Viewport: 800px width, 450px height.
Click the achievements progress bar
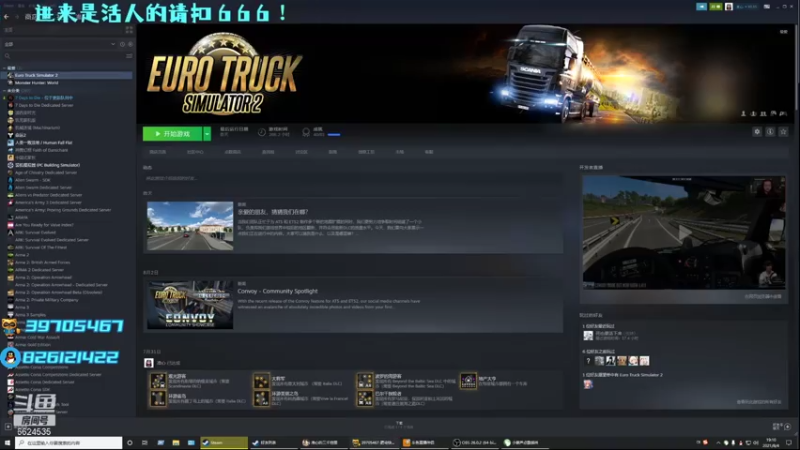[x=334, y=135]
